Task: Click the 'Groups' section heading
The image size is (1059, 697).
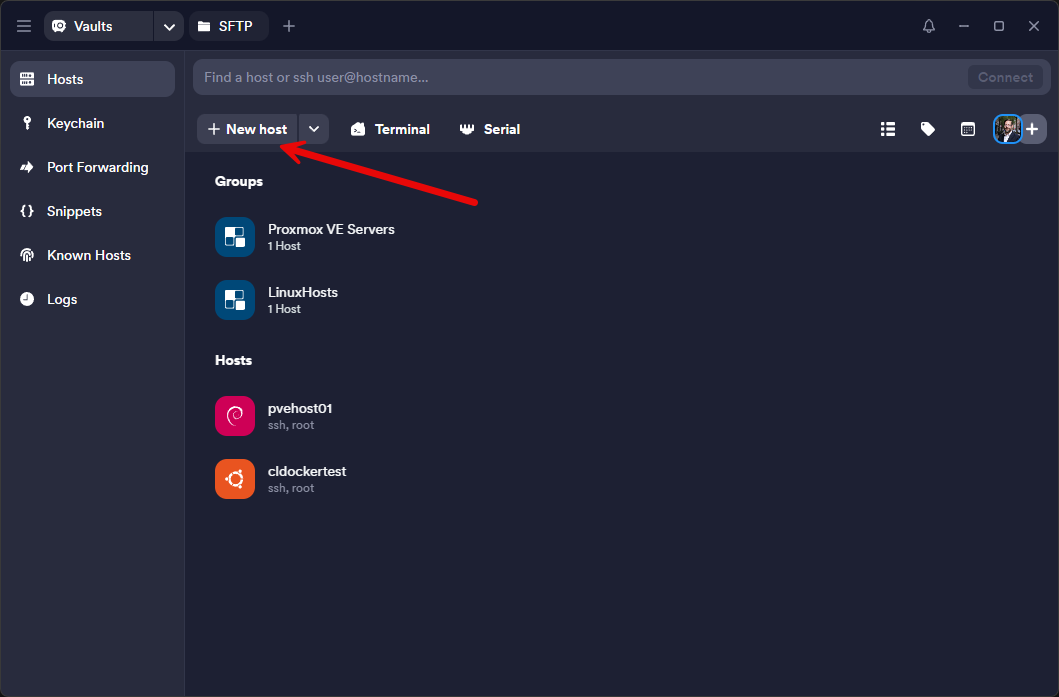Action: [238, 181]
